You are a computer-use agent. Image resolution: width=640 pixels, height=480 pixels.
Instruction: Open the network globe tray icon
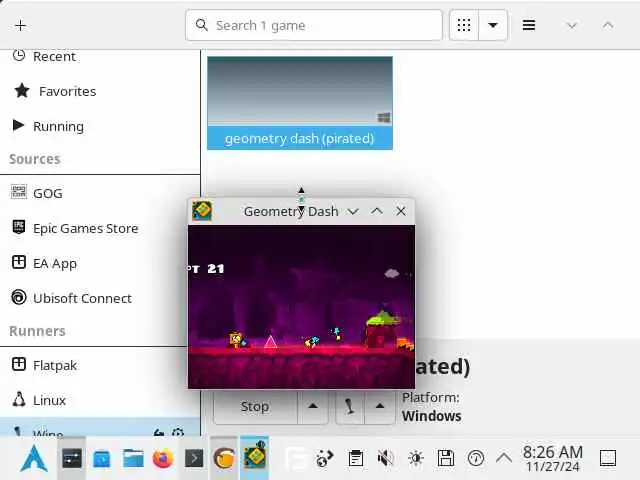click(x=325, y=458)
